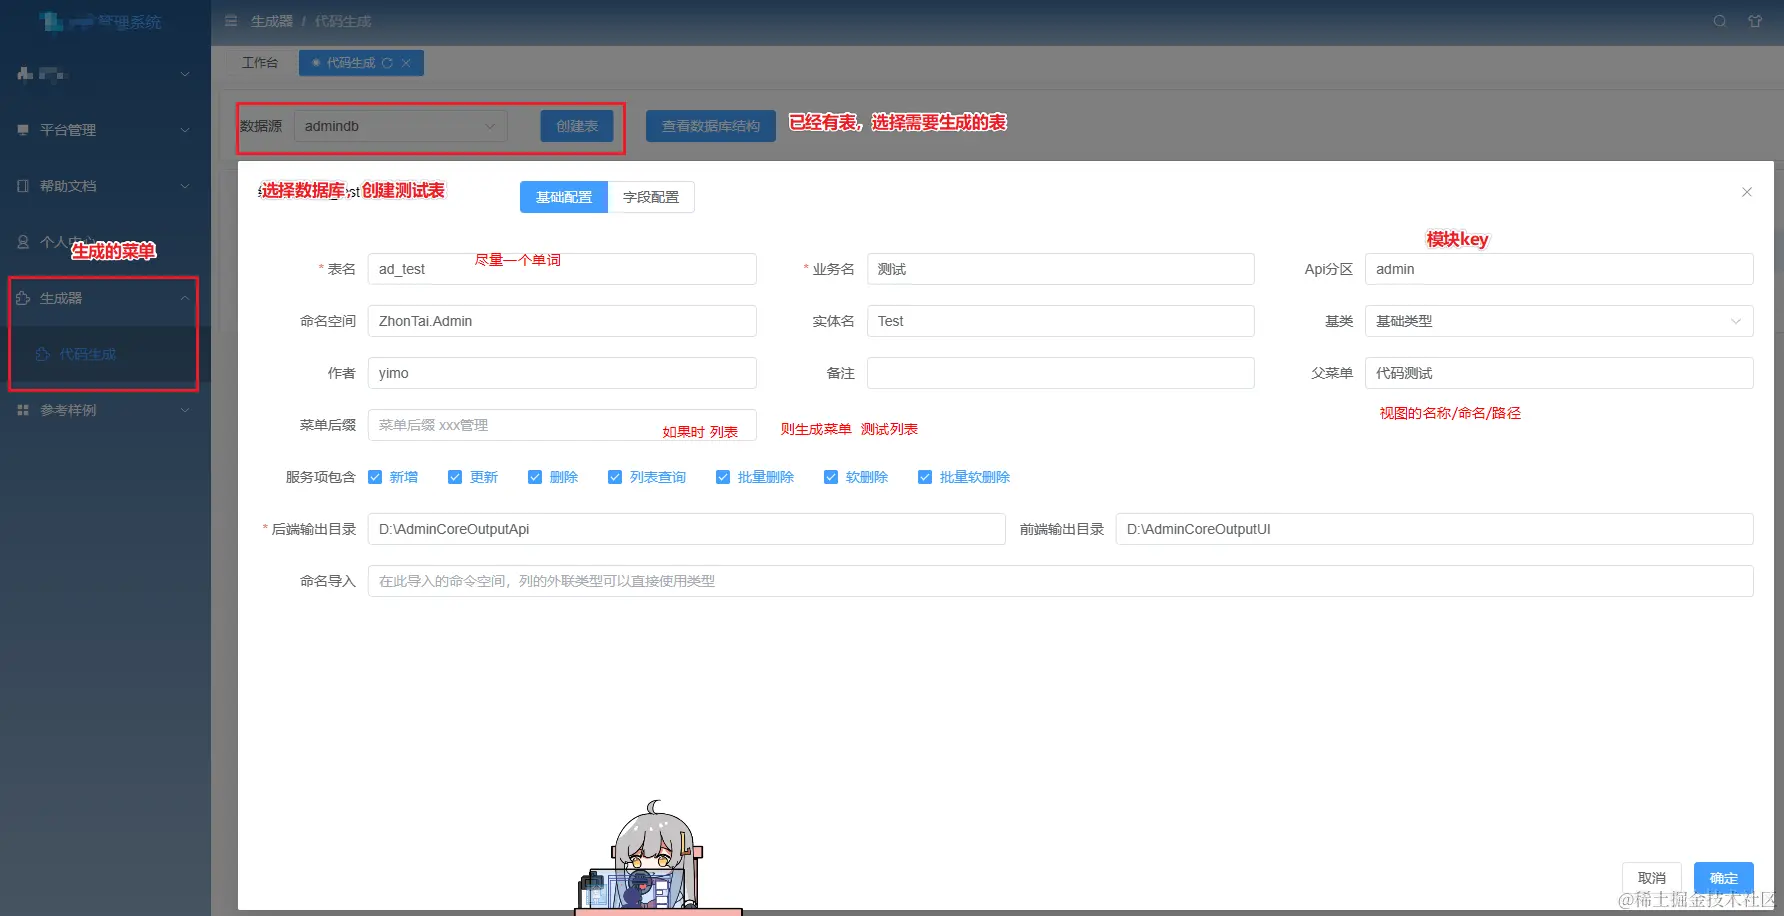Viewport: 1784px width, 916px height.
Task: Click the 实体名 Test field
Action: tap(1061, 321)
